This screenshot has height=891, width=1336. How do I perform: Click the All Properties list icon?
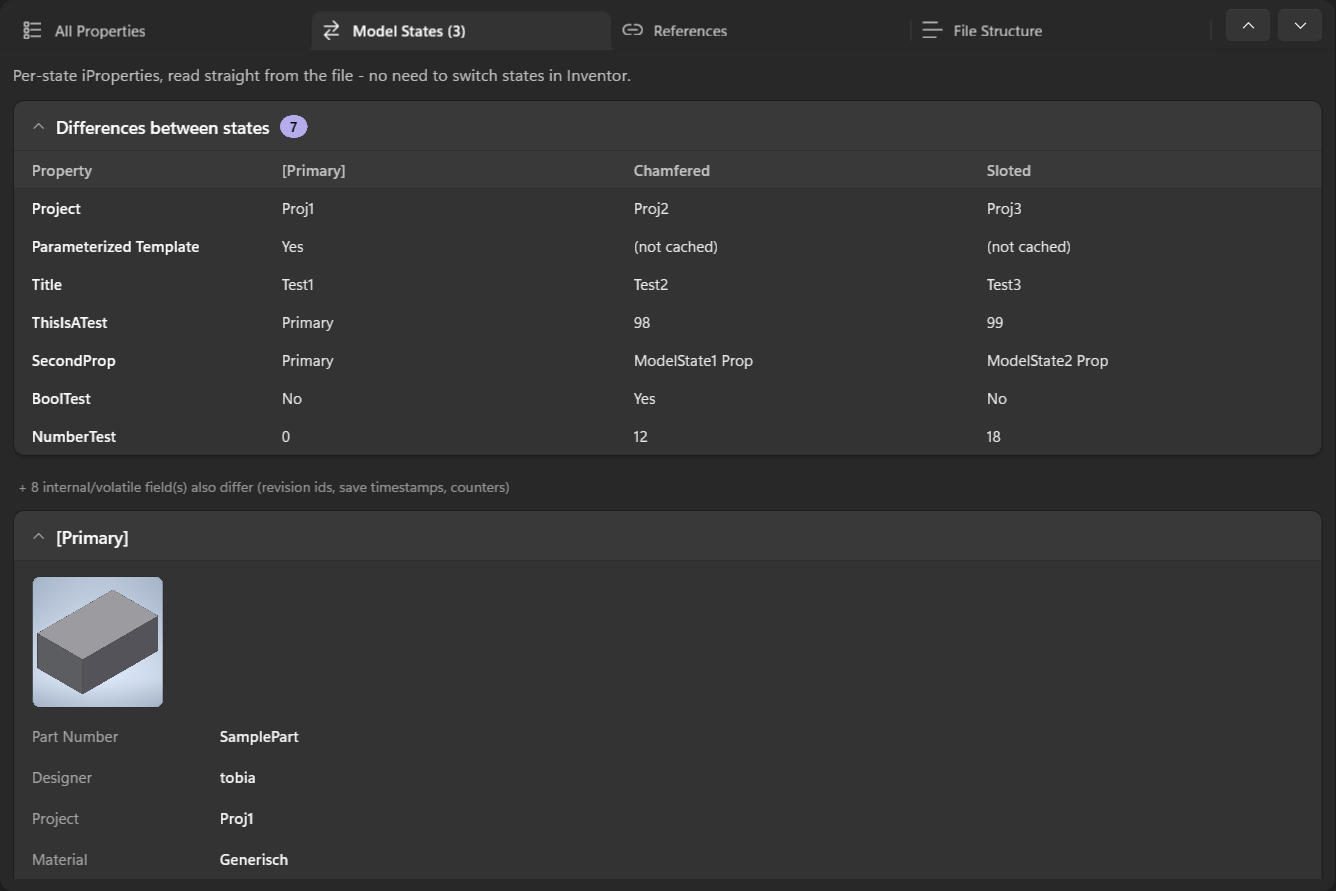point(32,31)
